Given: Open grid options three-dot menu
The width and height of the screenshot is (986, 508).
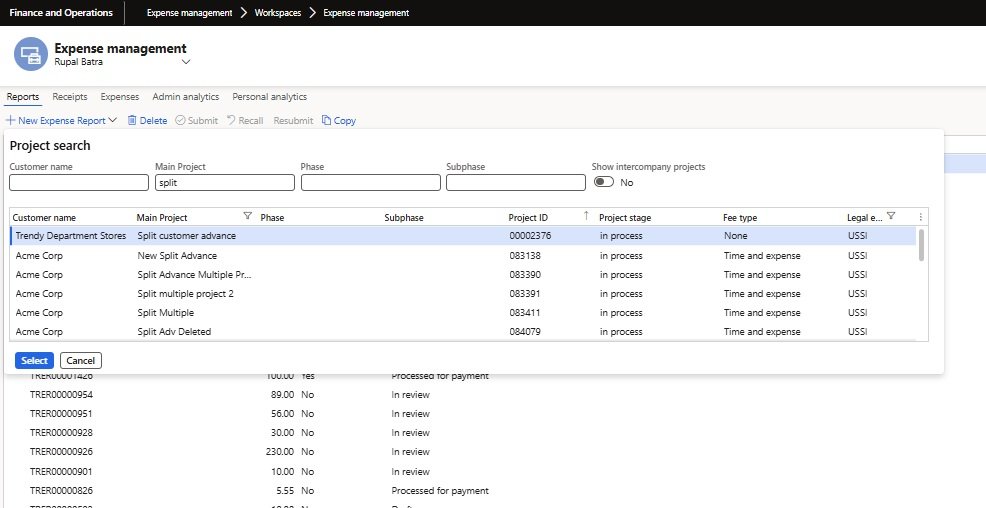Looking at the screenshot, I should pyautogui.click(x=920, y=216).
